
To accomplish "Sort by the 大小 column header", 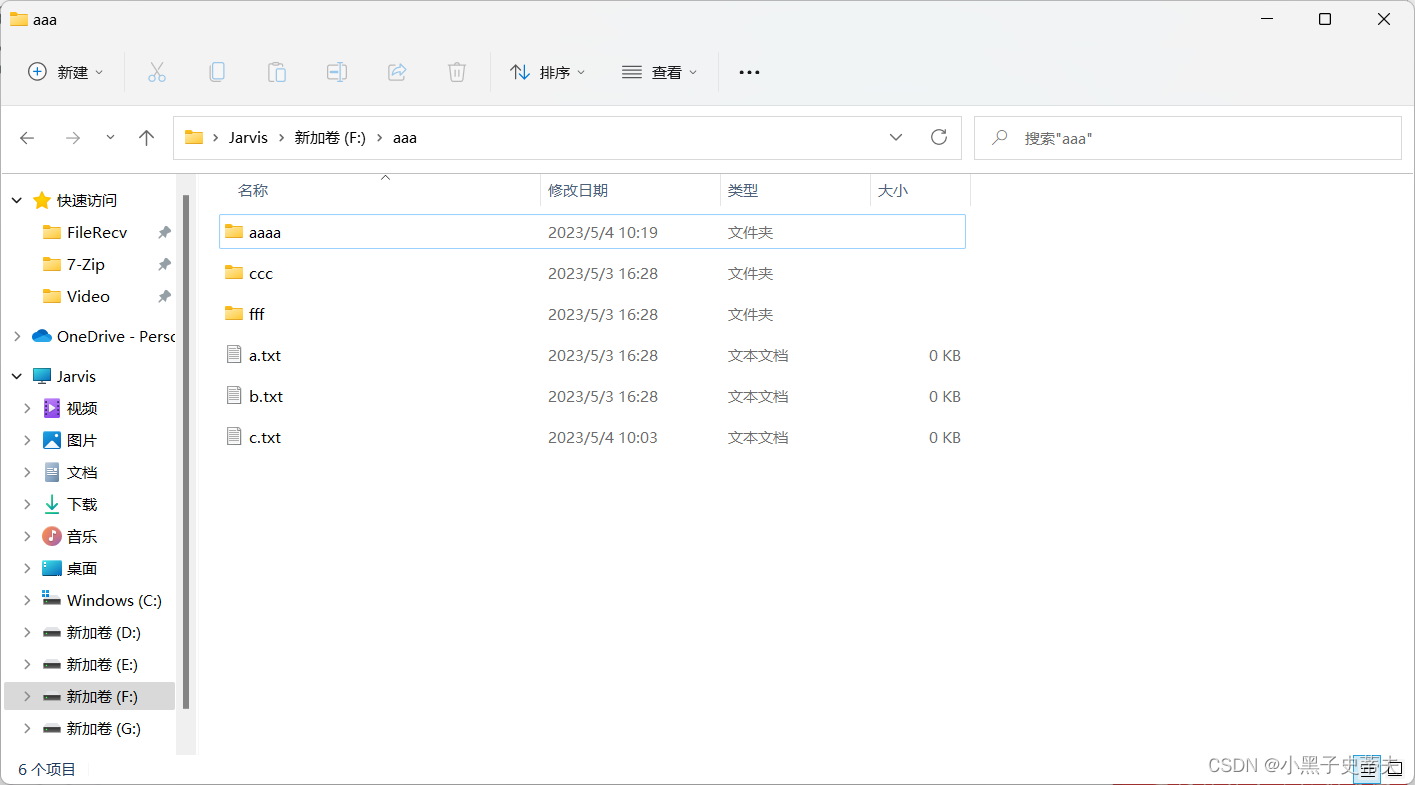I will [x=893, y=190].
